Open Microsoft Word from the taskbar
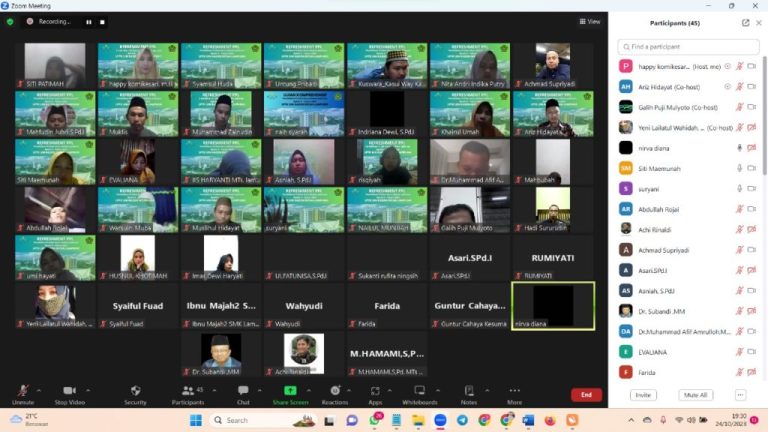Image resolution: width=768 pixels, height=432 pixels. click(528, 420)
